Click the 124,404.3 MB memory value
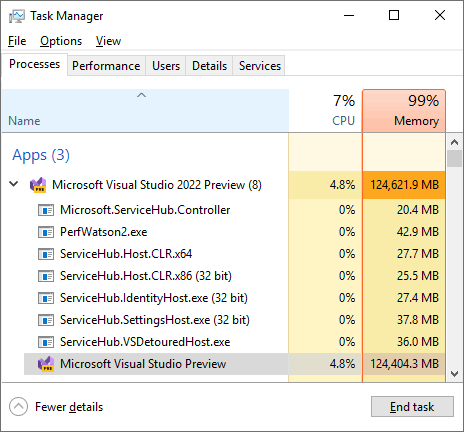This screenshot has height=432, width=464. pos(405,364)
